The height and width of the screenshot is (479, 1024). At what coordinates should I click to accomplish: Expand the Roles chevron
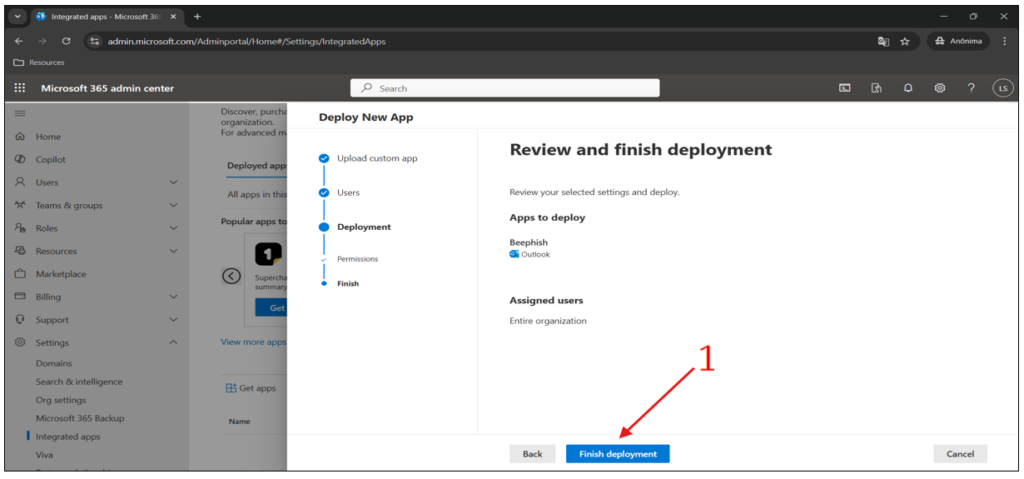[174, 228]
